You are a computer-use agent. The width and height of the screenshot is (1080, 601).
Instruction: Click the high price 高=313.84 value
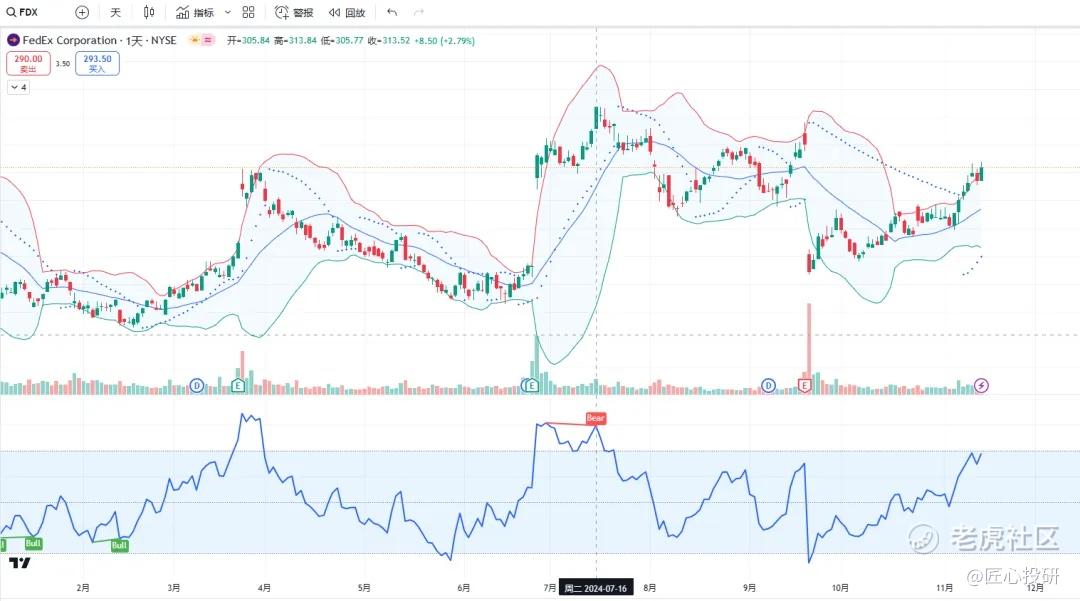point(295,41)
